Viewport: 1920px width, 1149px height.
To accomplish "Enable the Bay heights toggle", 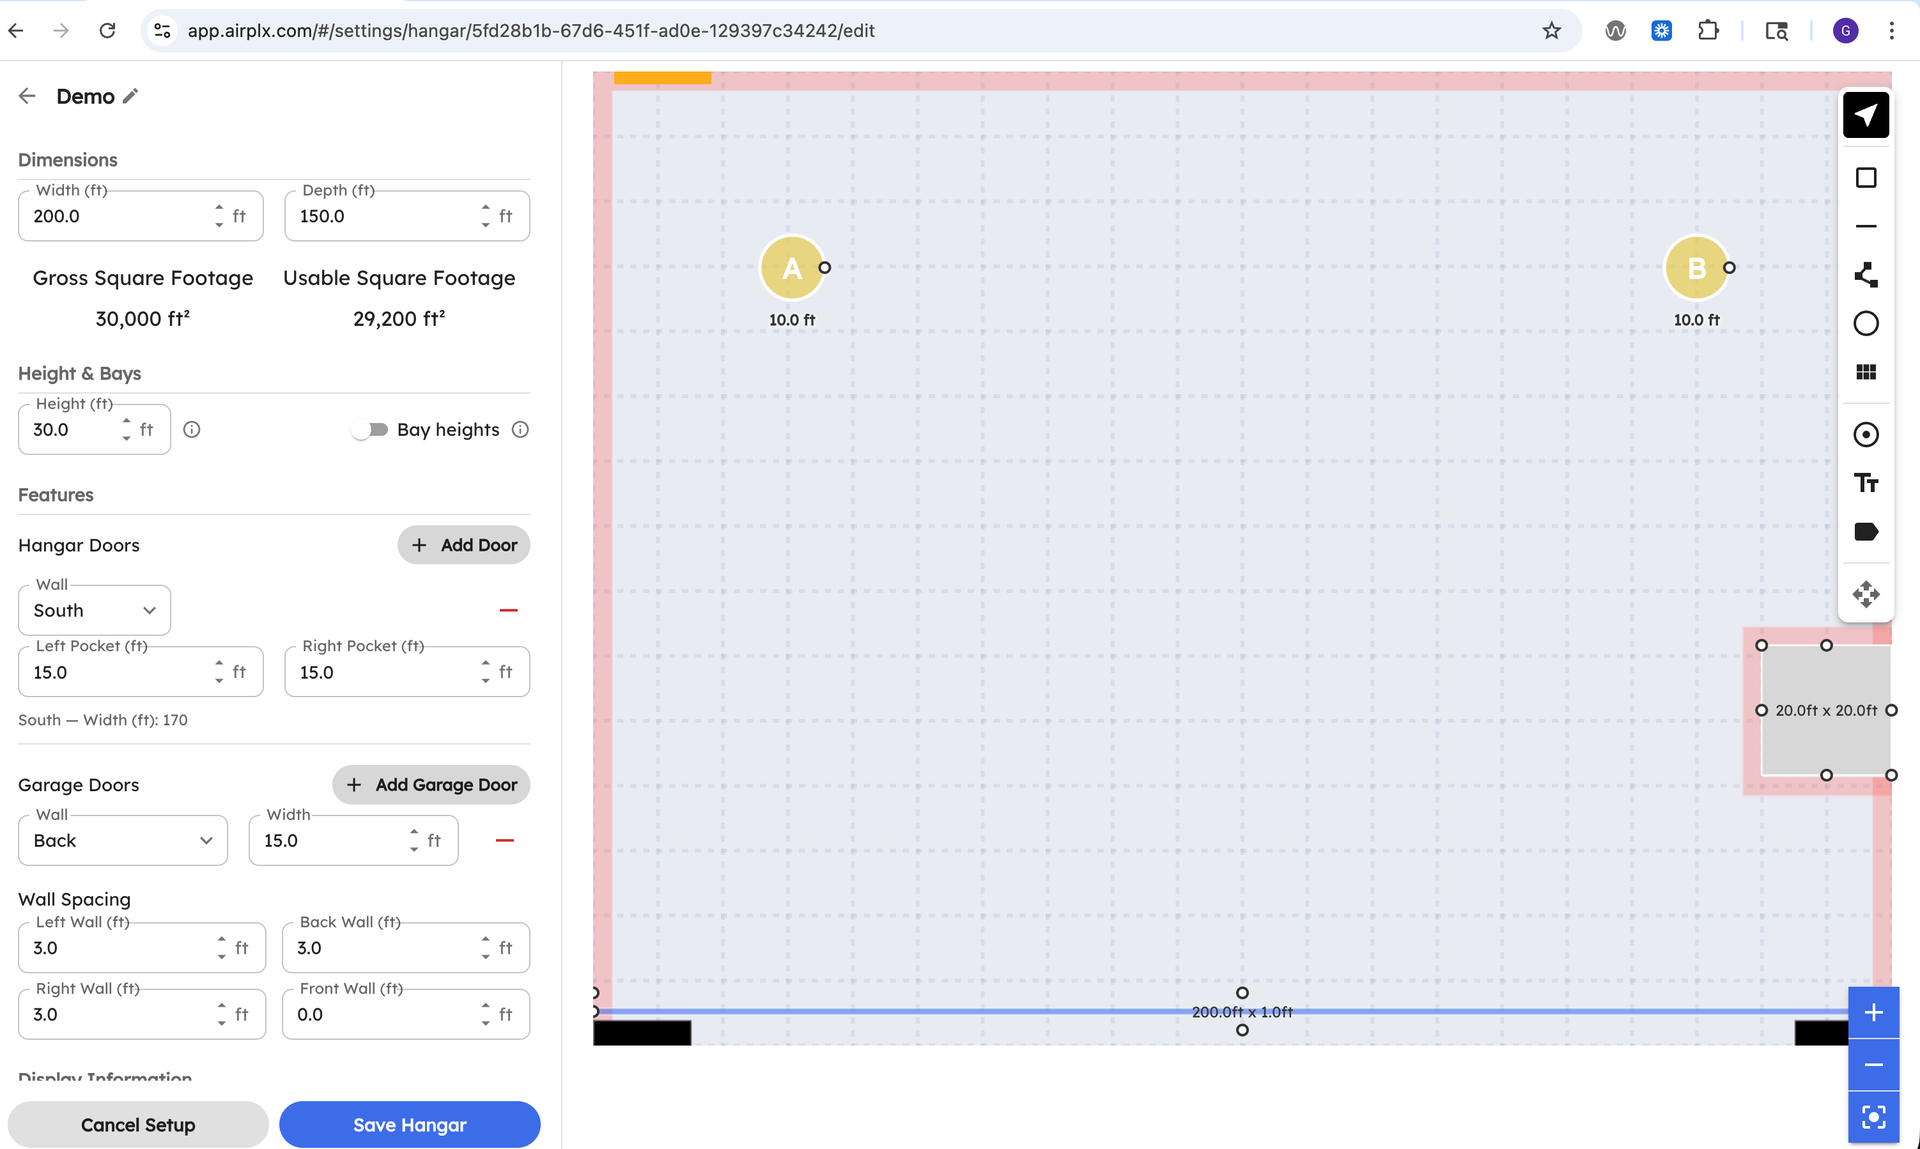I will click(369, 429).
